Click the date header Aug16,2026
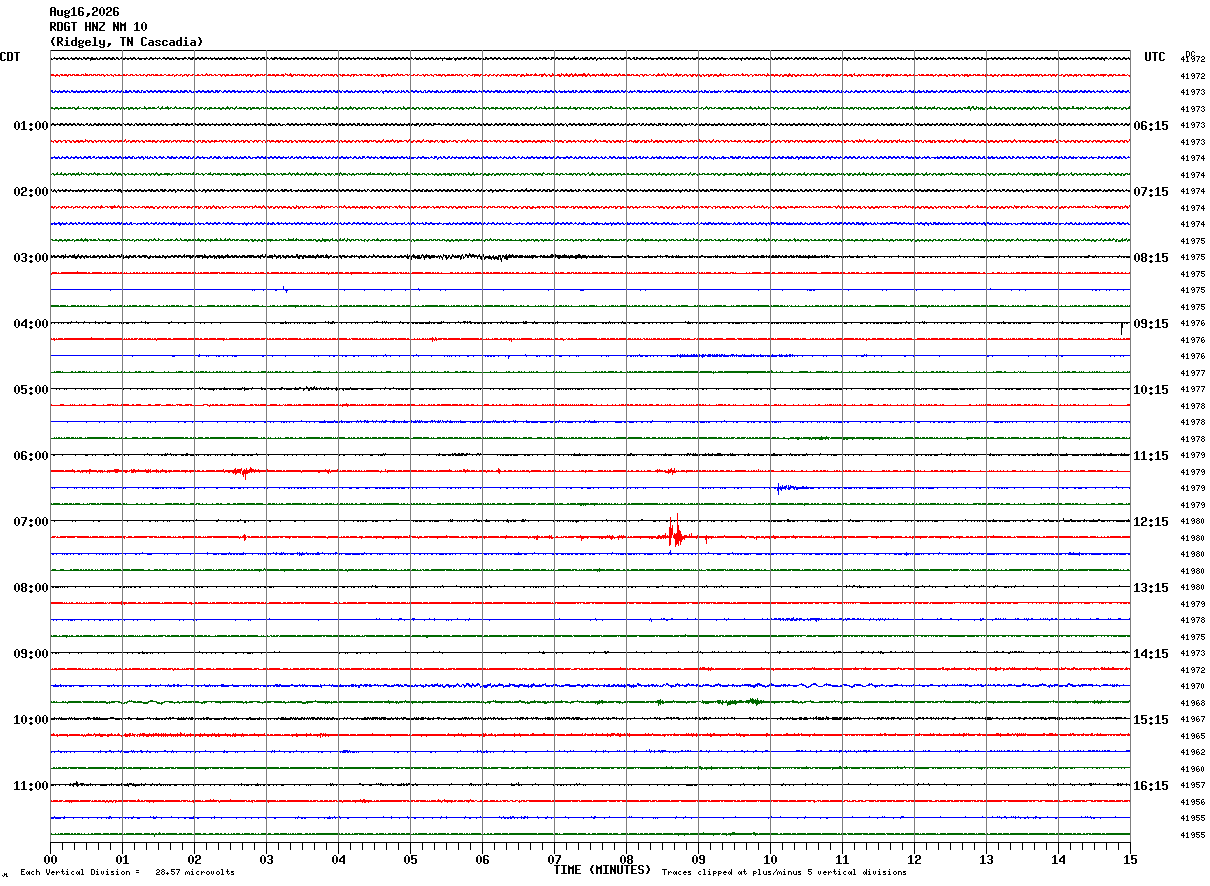1210x886 pixels. point(84,12)
